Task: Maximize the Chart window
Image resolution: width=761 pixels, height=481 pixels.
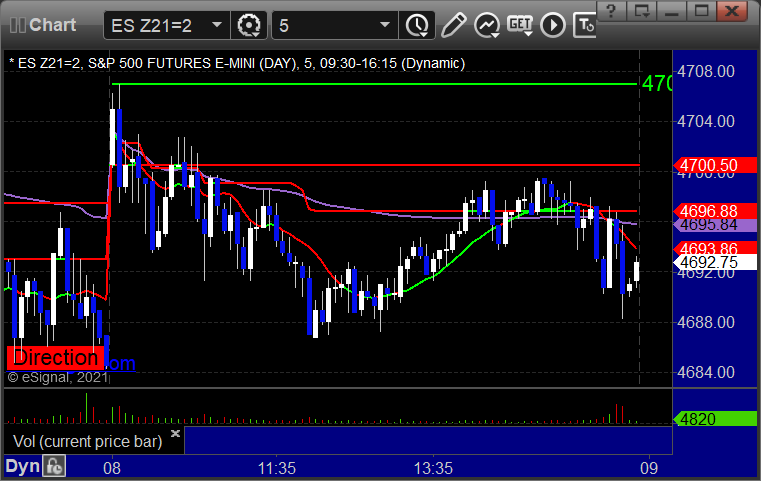Action: pyautogui.click(x=701, y=11)
